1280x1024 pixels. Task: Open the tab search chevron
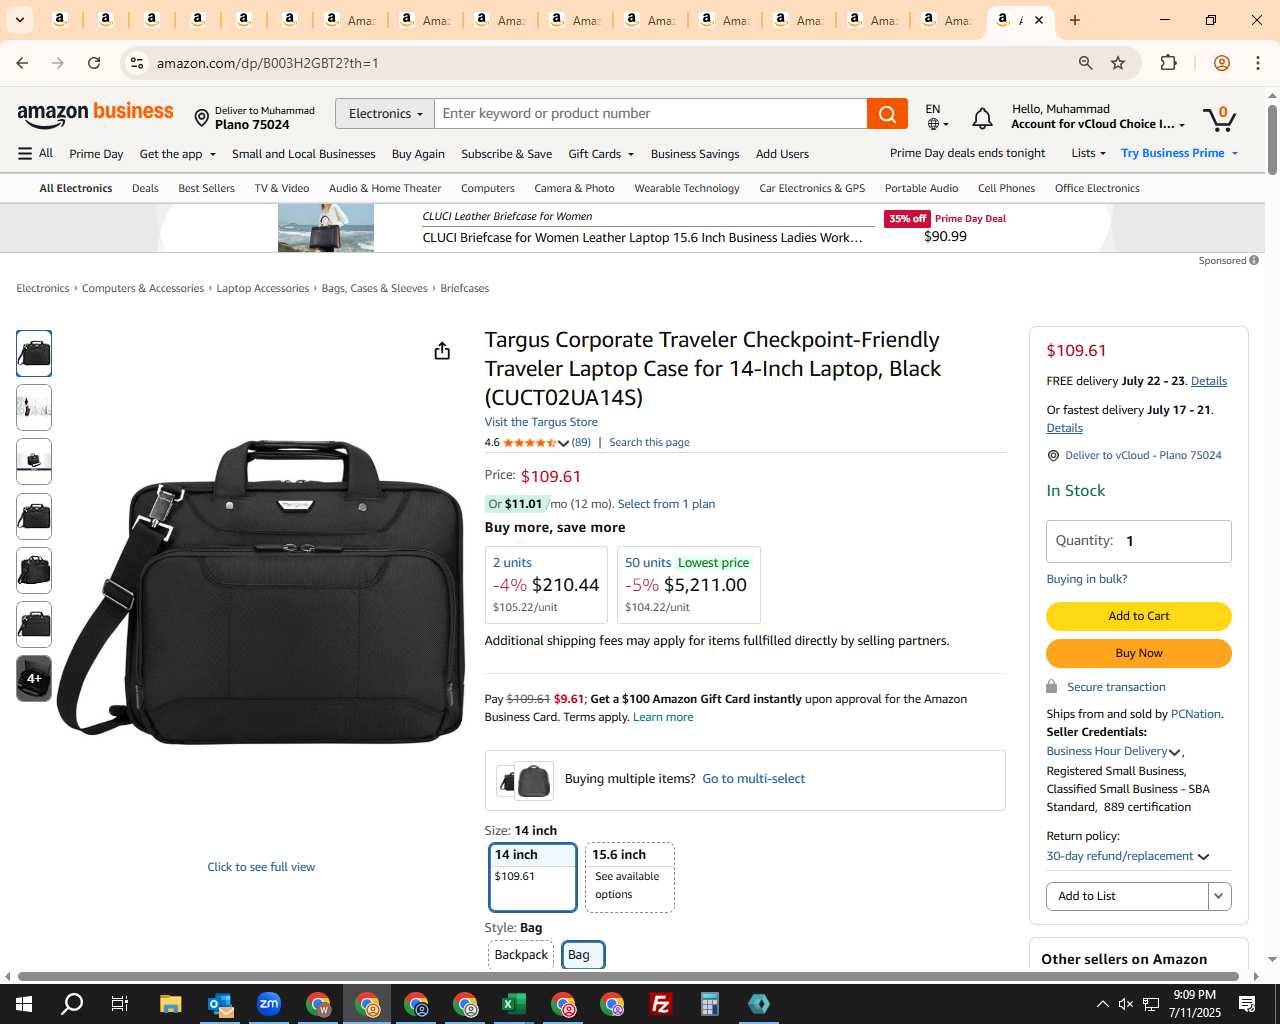(x=19, y=20)
